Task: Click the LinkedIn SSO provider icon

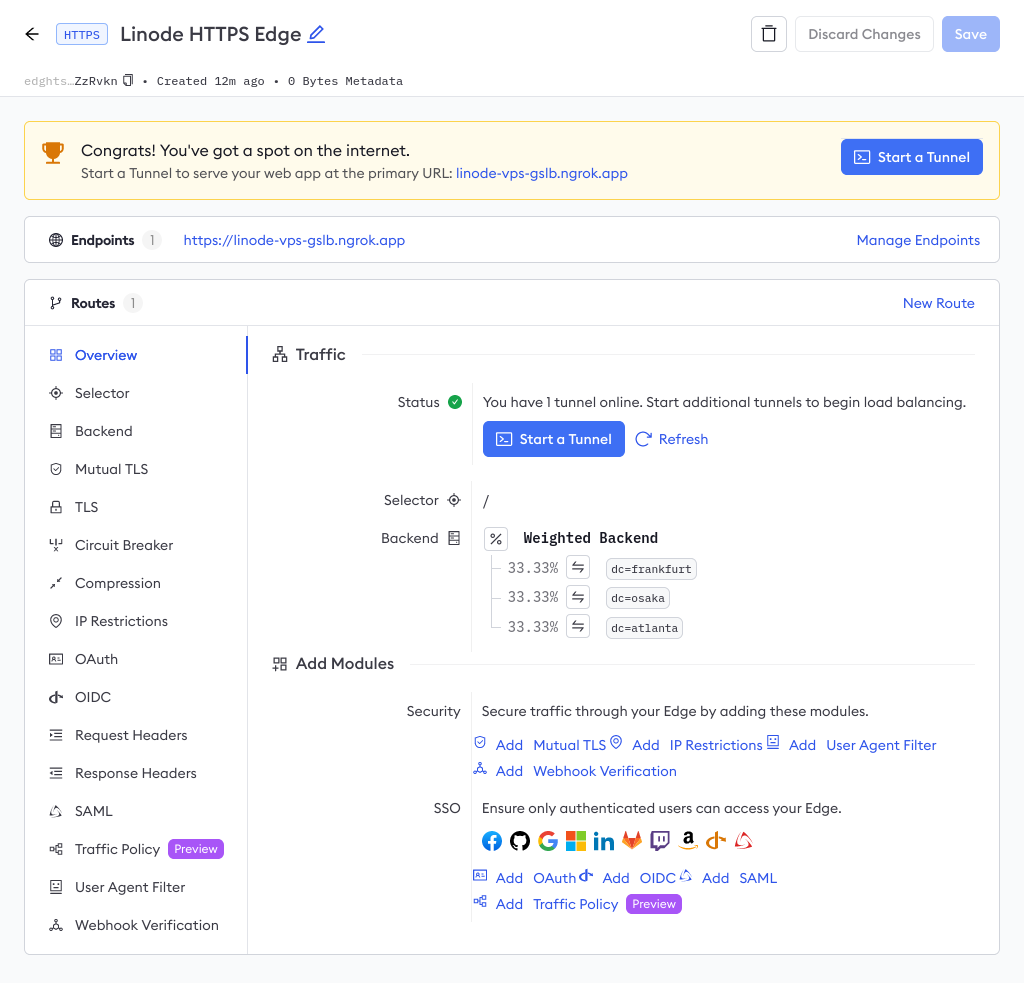Action: tap(603, 841)
